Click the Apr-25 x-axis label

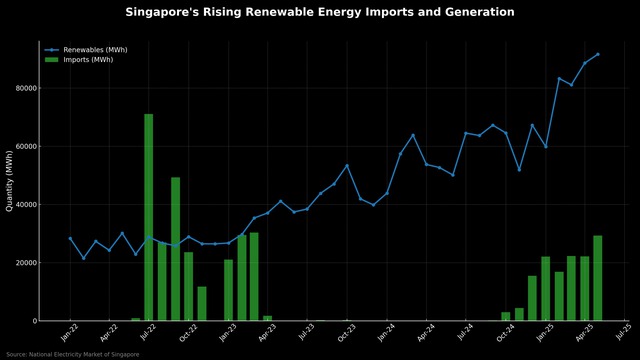[x=584, y=332]
